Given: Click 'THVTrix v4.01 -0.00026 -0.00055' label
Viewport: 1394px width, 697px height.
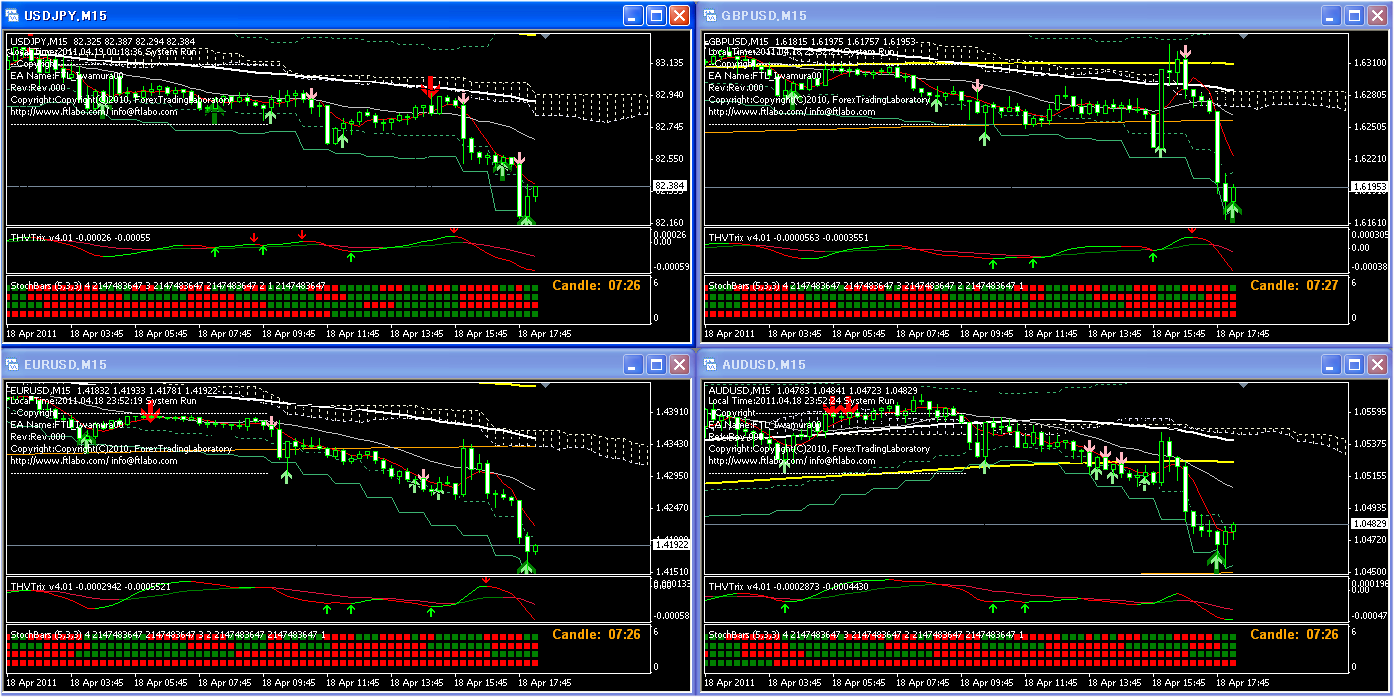Looking at the screenshot, I should tap(80, 237).
